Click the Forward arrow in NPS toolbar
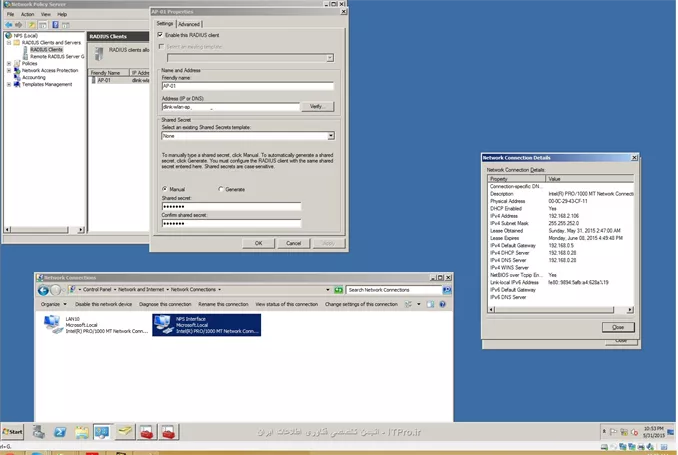This screenshot has width=678, height=455. 18,25
